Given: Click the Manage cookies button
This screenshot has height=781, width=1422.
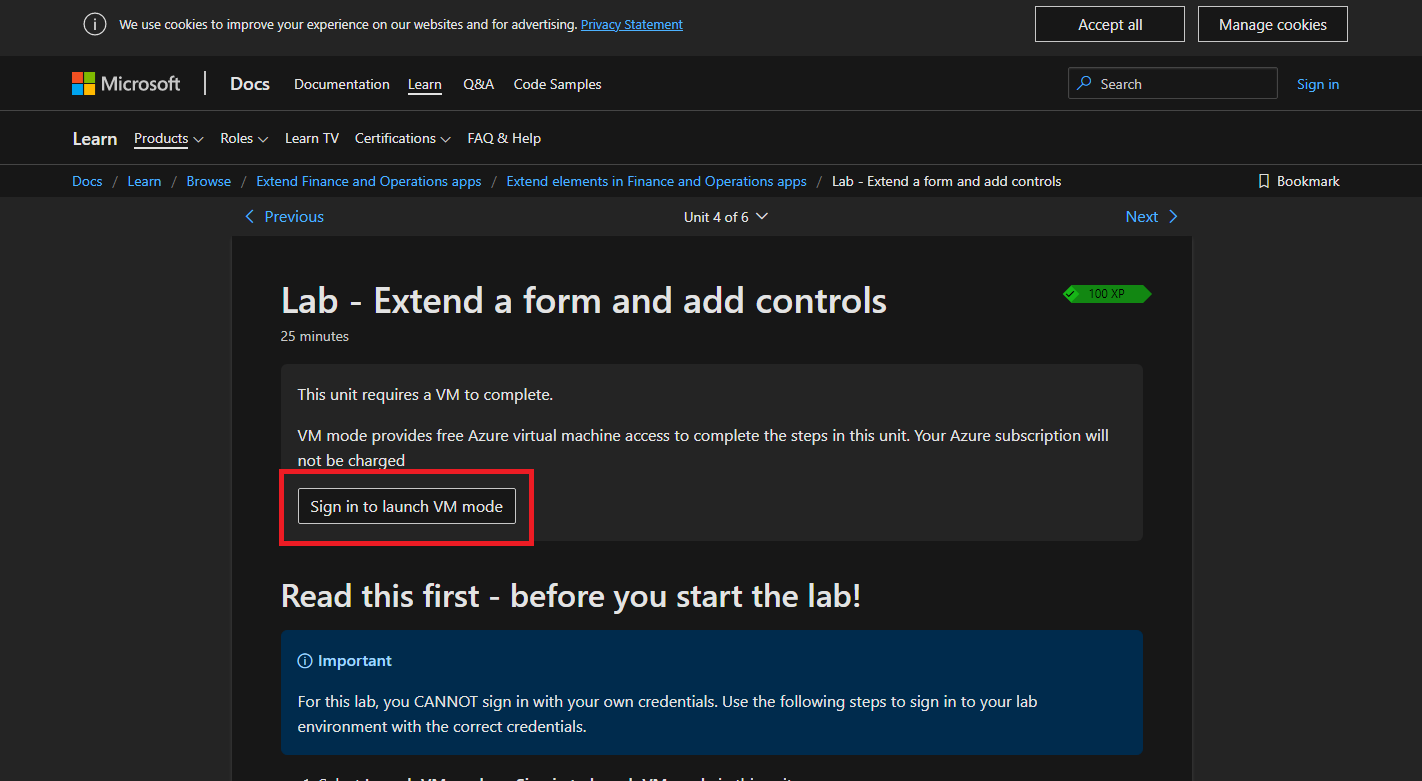Looking at the screenshot, I should [1273, 24].
